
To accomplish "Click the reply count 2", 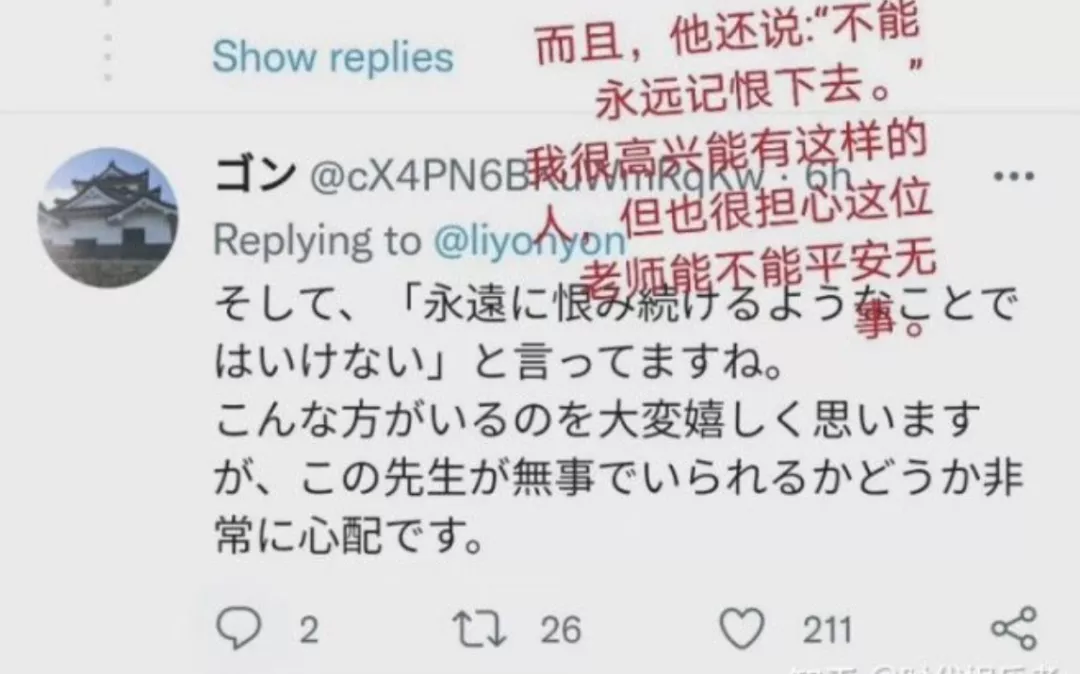I will [x=309, y=630].
